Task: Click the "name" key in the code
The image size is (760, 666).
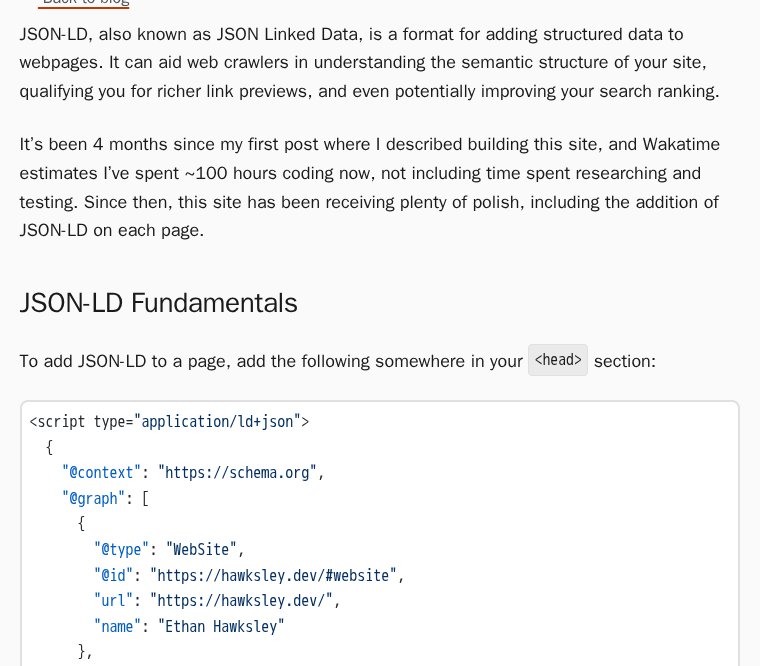Action: 117,627
